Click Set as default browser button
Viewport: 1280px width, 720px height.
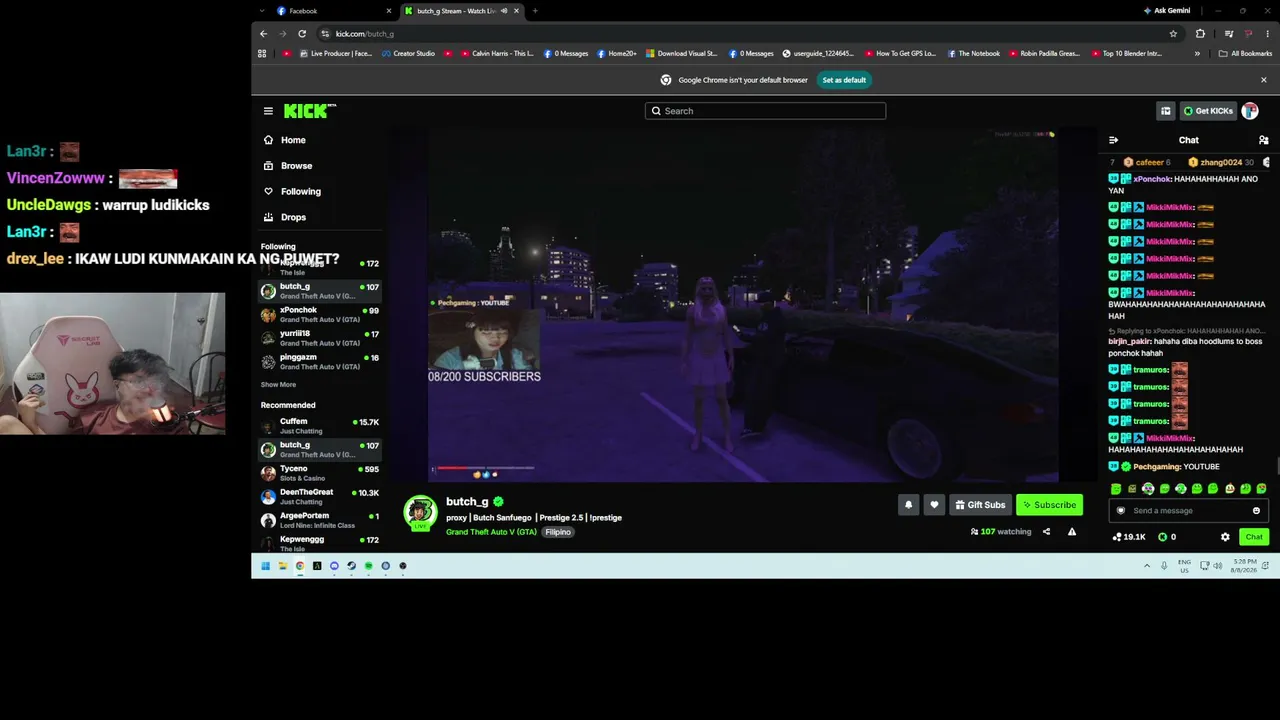(x=844, y=80)
